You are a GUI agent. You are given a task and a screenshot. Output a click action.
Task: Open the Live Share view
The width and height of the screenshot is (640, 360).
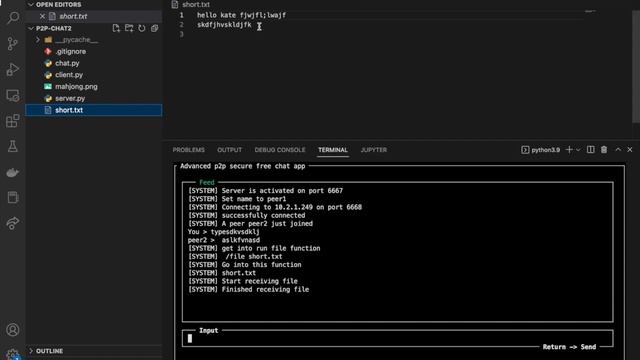point(13,223)
